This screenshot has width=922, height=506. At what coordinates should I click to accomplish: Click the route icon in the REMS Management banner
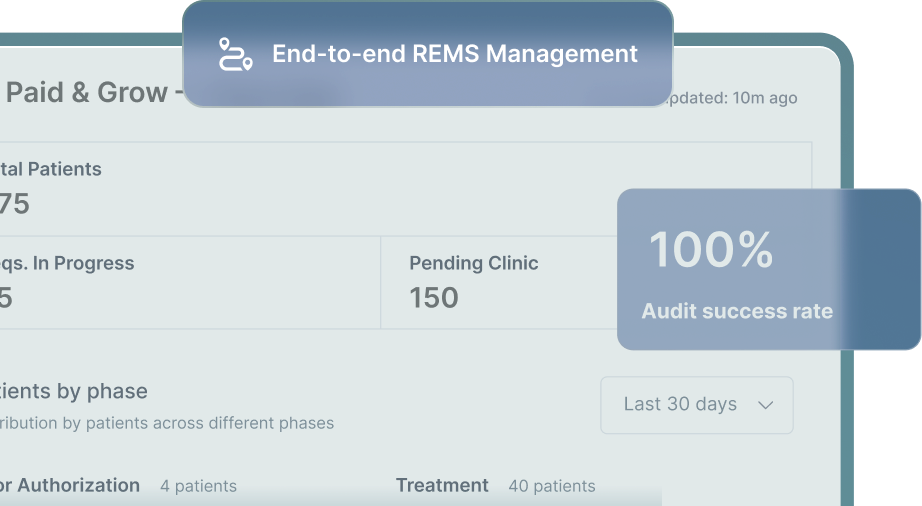pyautogui.click(x=236, y=54)
